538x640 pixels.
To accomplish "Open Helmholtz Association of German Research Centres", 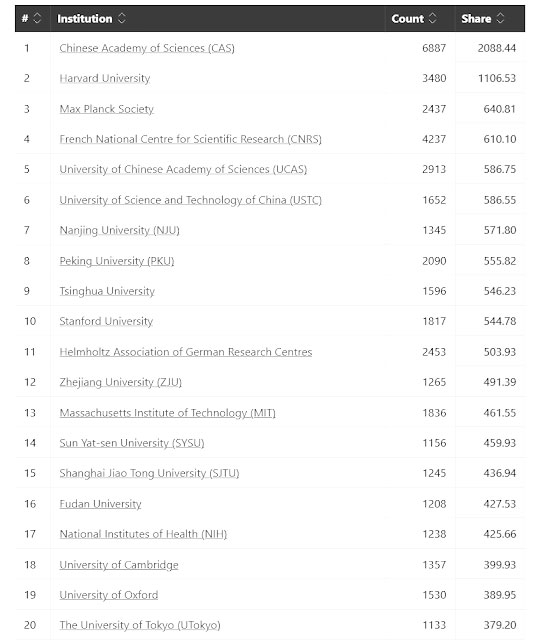I will [186, 352].
